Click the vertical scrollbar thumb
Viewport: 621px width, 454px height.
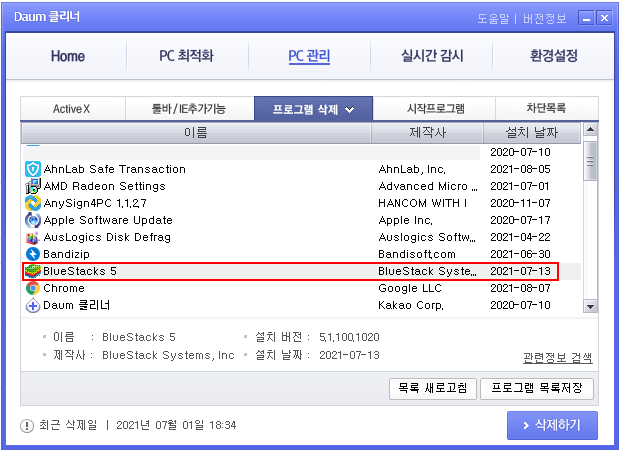pyautogui.click(x=591, y=161)
